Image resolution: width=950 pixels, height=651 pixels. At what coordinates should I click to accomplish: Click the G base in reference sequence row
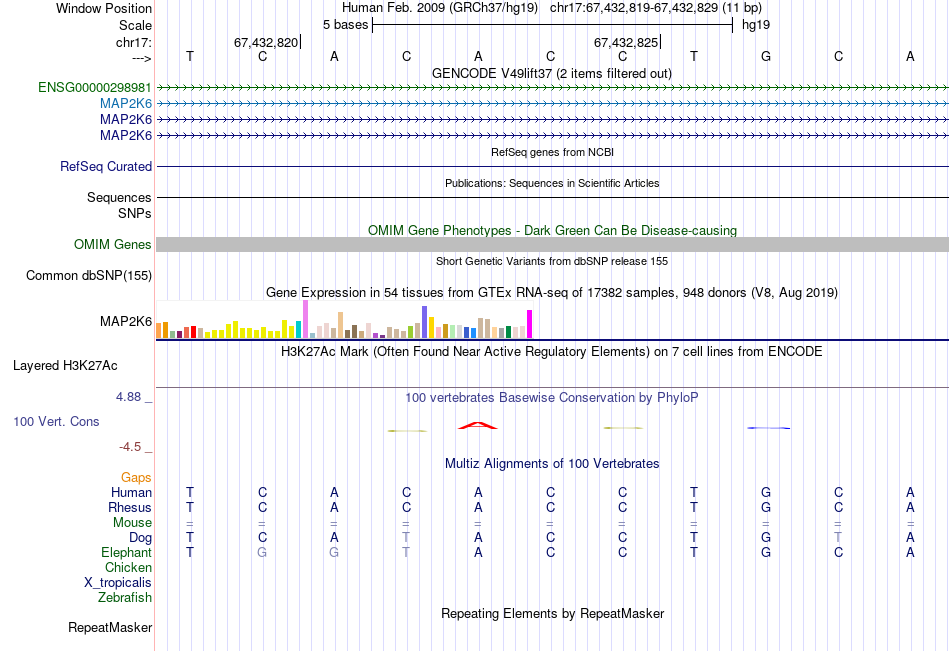[x=766, y=57]
